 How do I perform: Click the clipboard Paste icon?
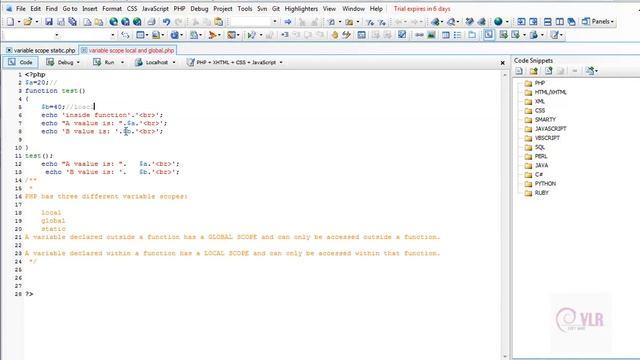click(218, 22)
